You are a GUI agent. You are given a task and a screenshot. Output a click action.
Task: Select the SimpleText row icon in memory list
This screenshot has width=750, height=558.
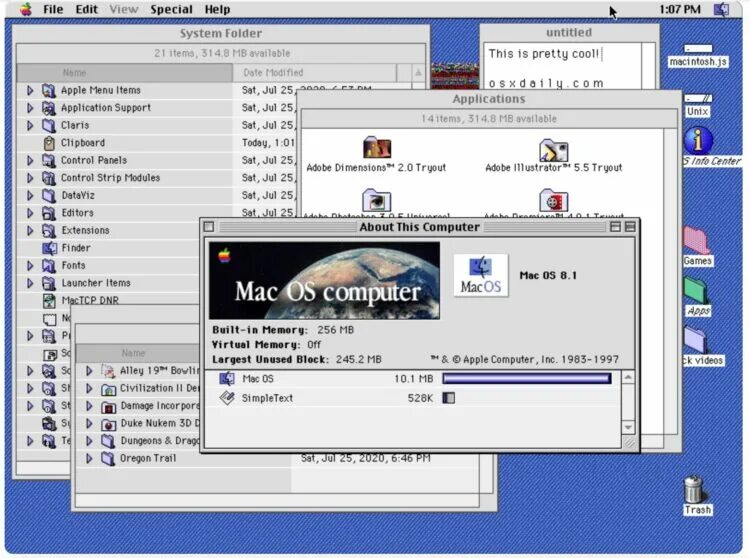pyautogui.click(x=227, y=398)
